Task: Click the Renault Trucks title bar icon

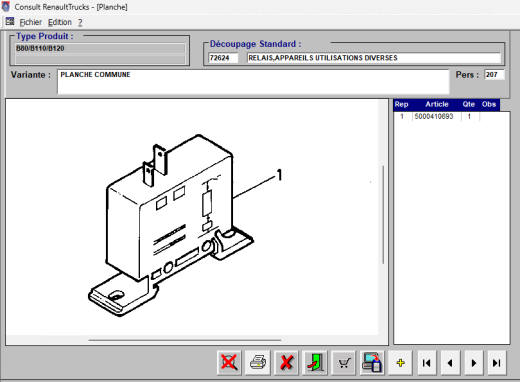Action: click(x=6, y=7)
